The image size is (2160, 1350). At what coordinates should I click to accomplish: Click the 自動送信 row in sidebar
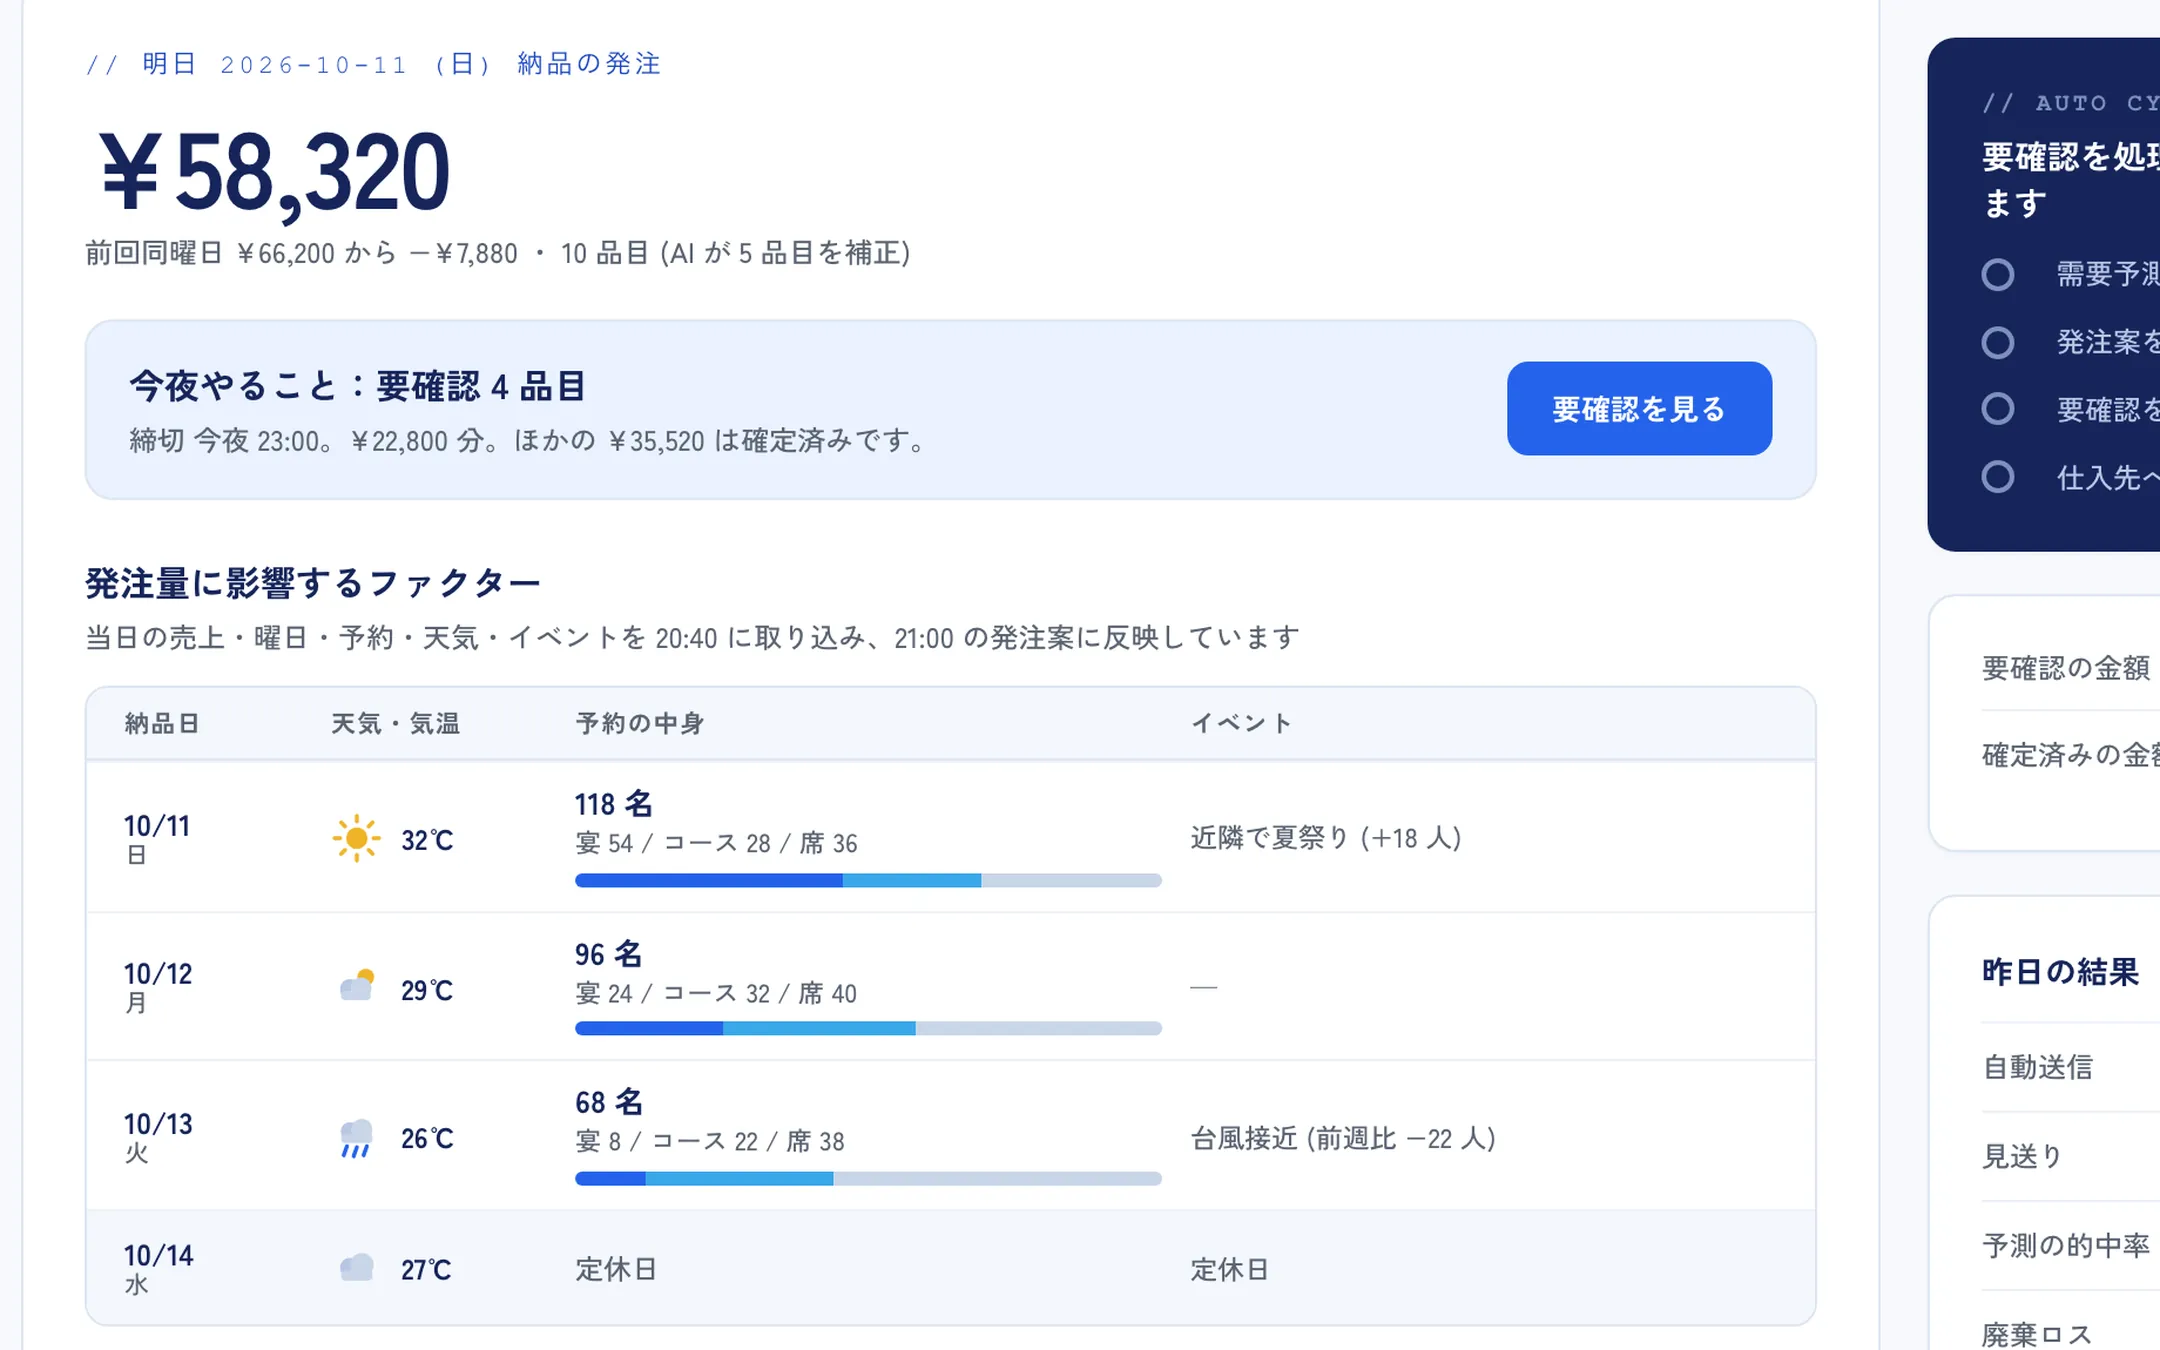pyautogui.click(x=2070, y=1067)
